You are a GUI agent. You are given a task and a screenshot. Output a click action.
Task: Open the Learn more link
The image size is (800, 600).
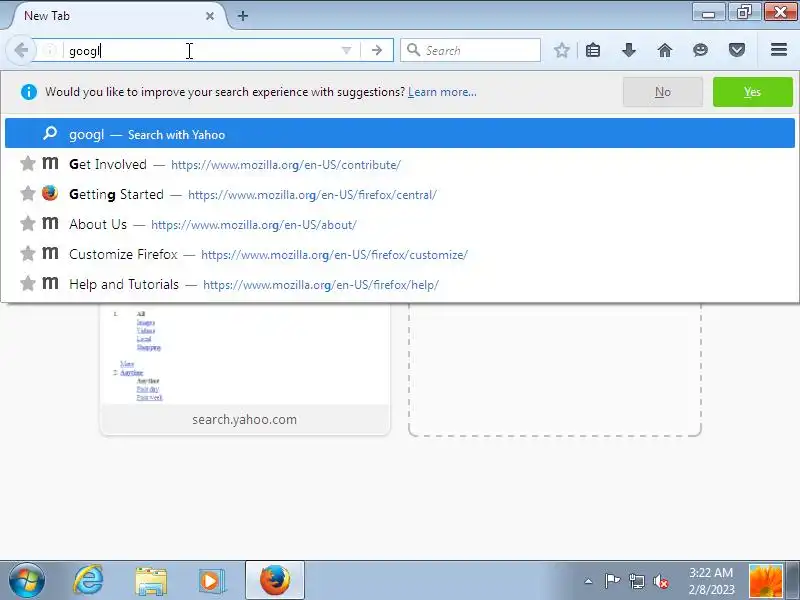coord(442,92)
